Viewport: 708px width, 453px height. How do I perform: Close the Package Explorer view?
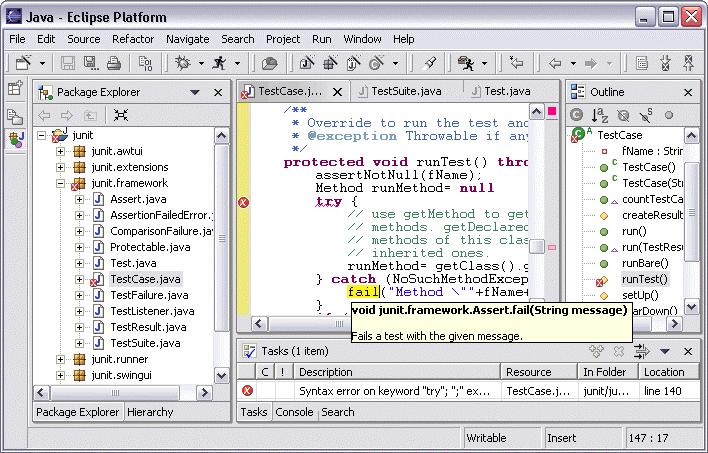click(218, 92)
